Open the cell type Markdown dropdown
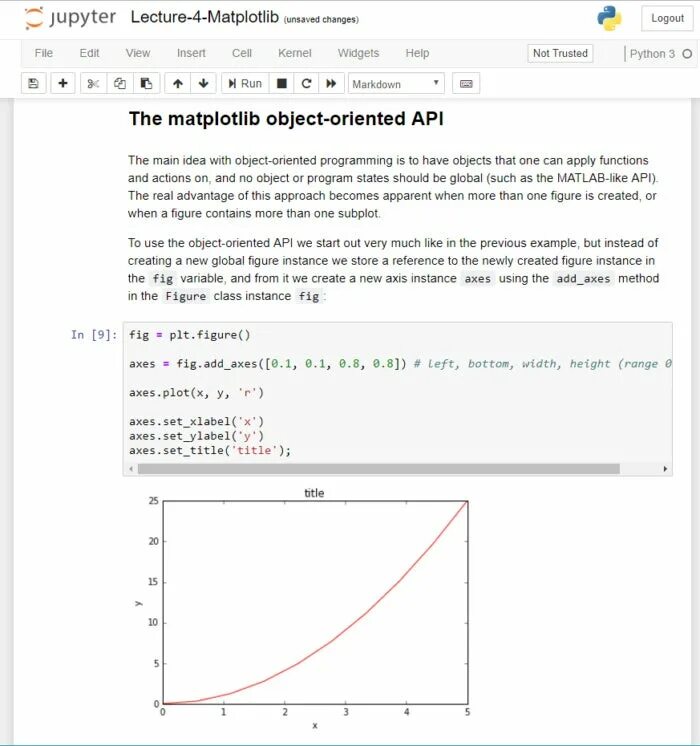This screenshot has width=700, height=746. click(396, 84)
